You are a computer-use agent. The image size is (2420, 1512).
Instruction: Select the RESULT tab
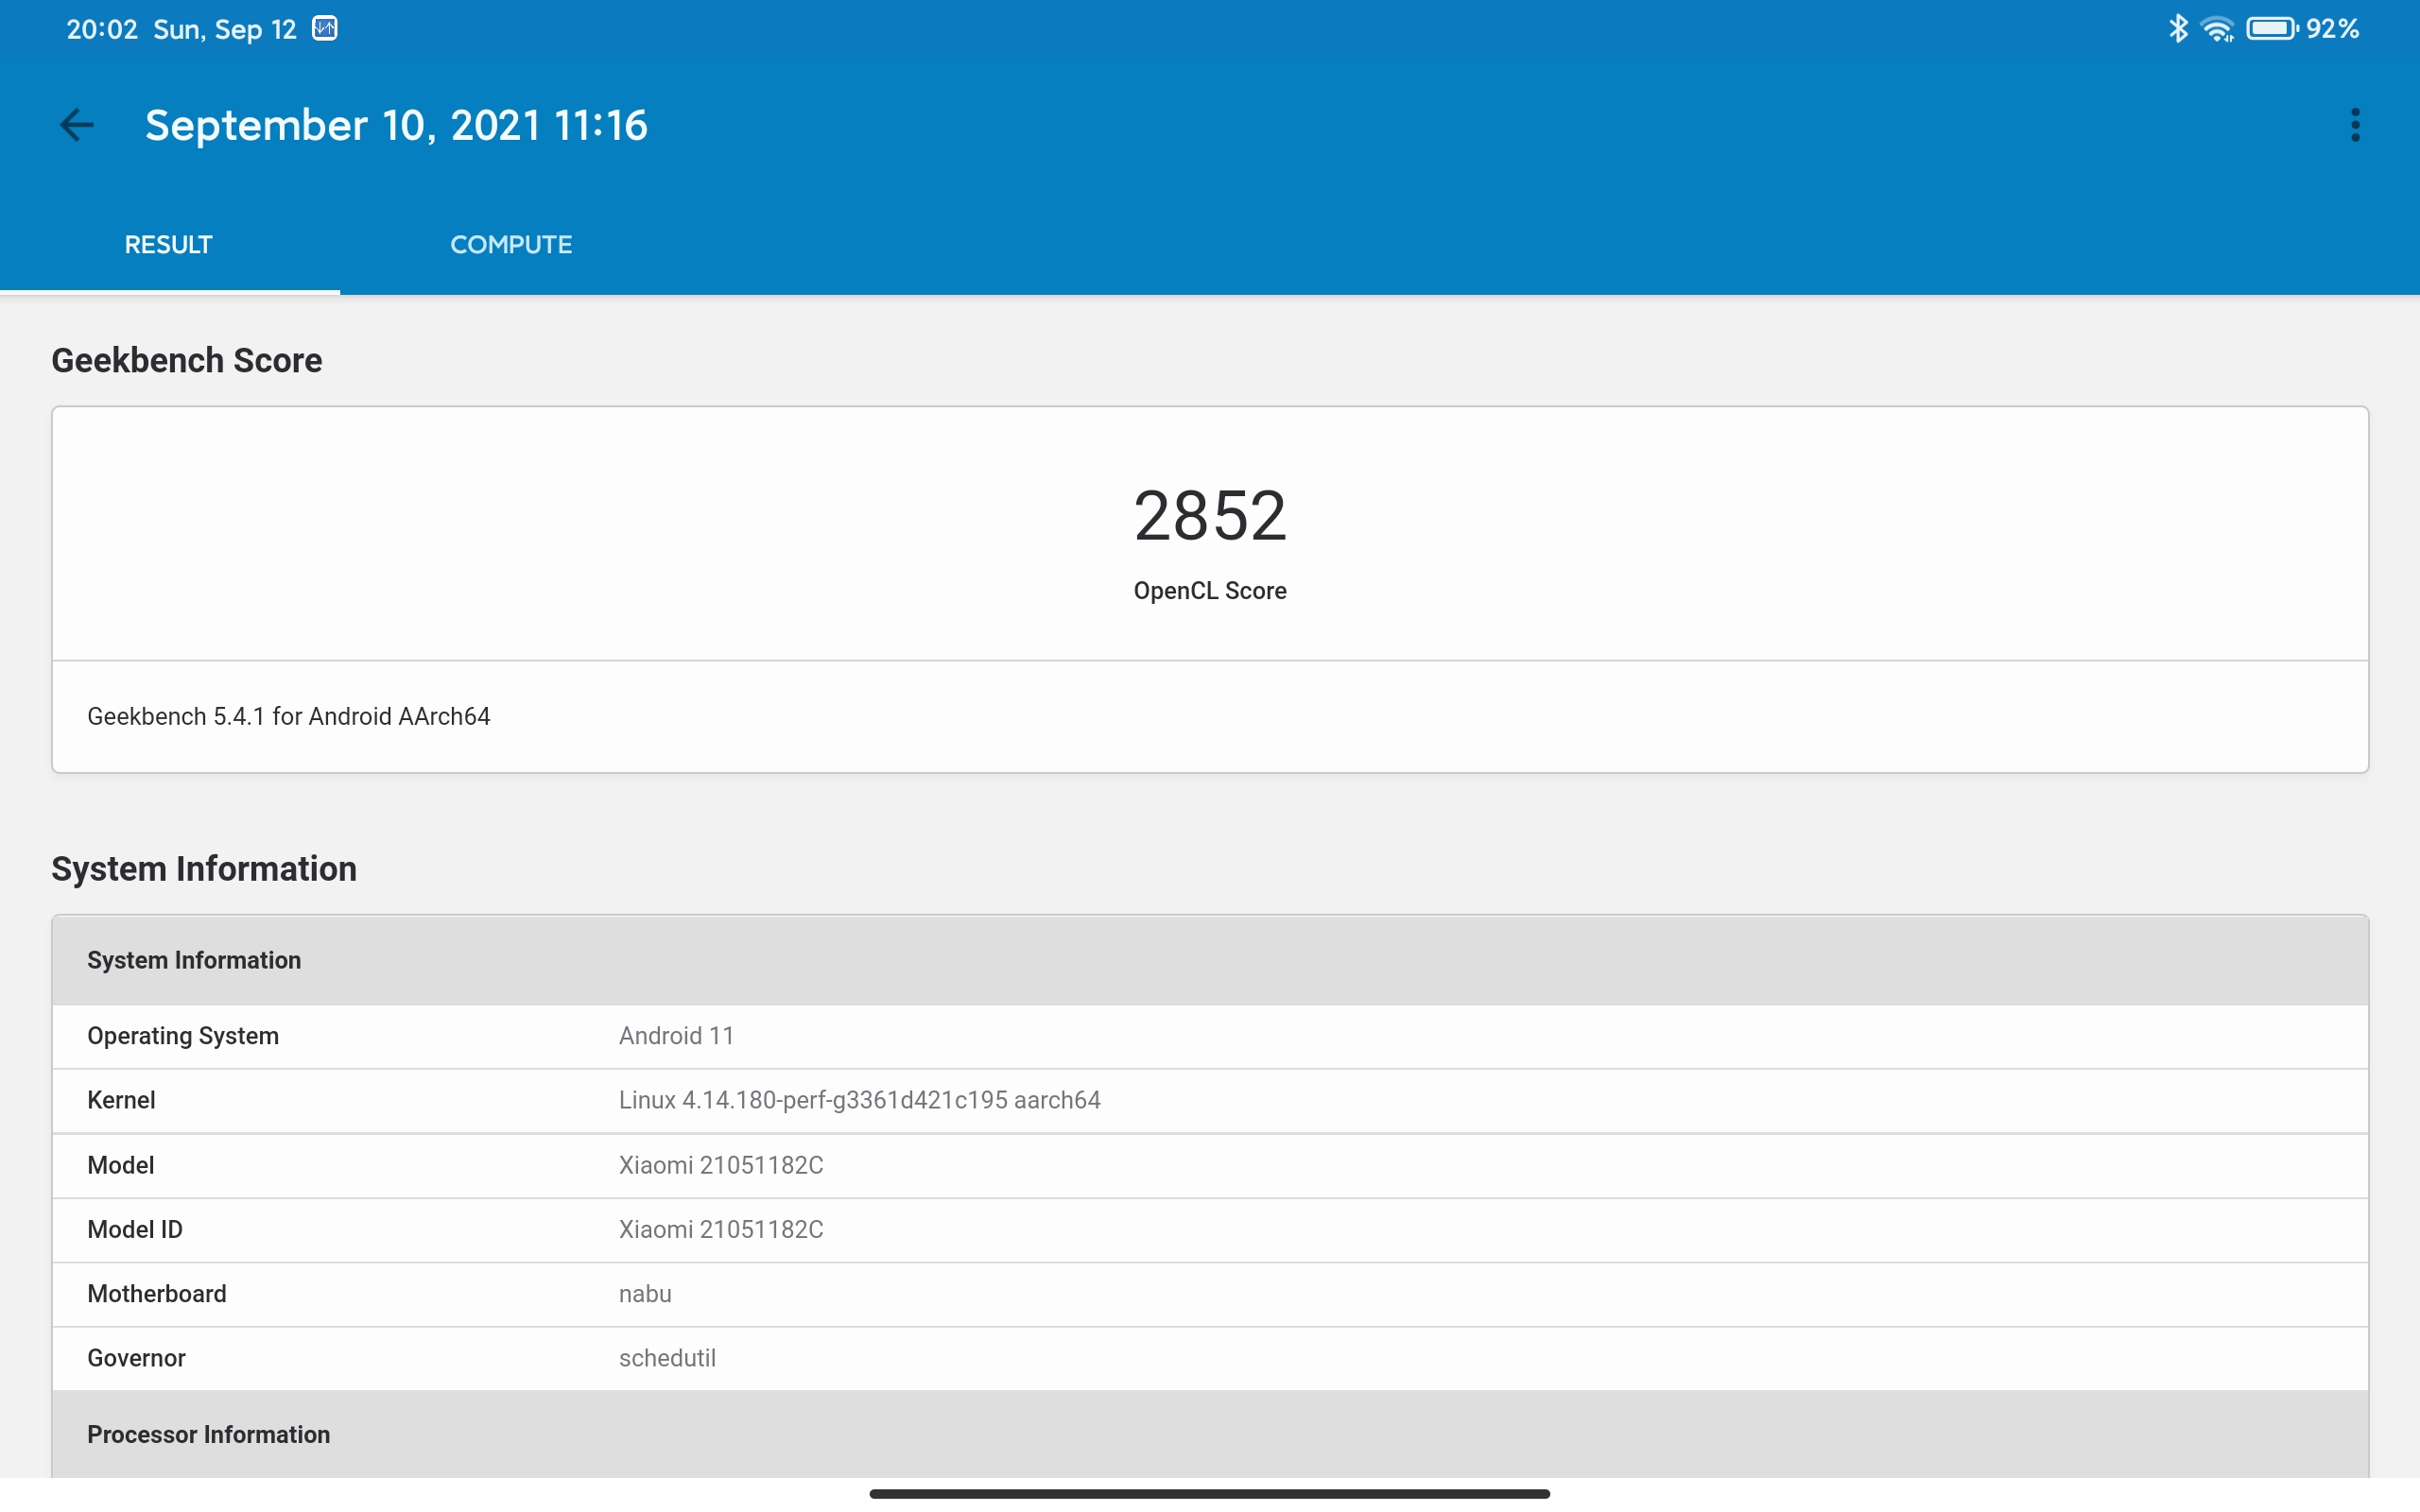(168, 245)
